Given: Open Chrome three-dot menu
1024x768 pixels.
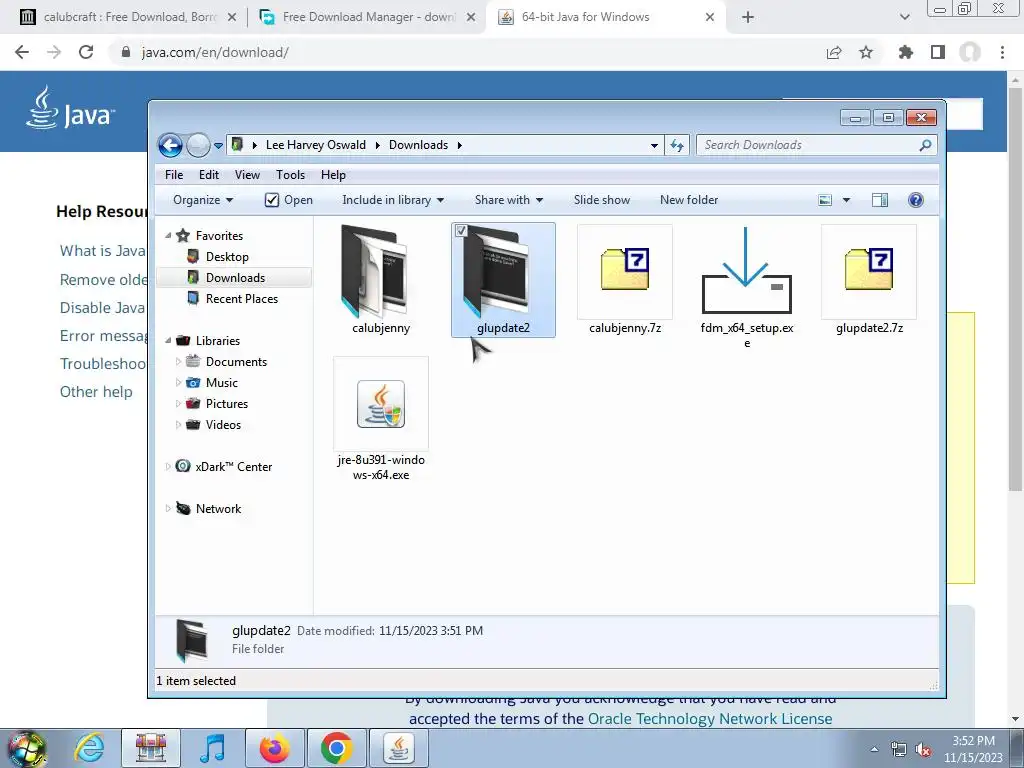Looking at the screenshot, I should click(1002, 52).
